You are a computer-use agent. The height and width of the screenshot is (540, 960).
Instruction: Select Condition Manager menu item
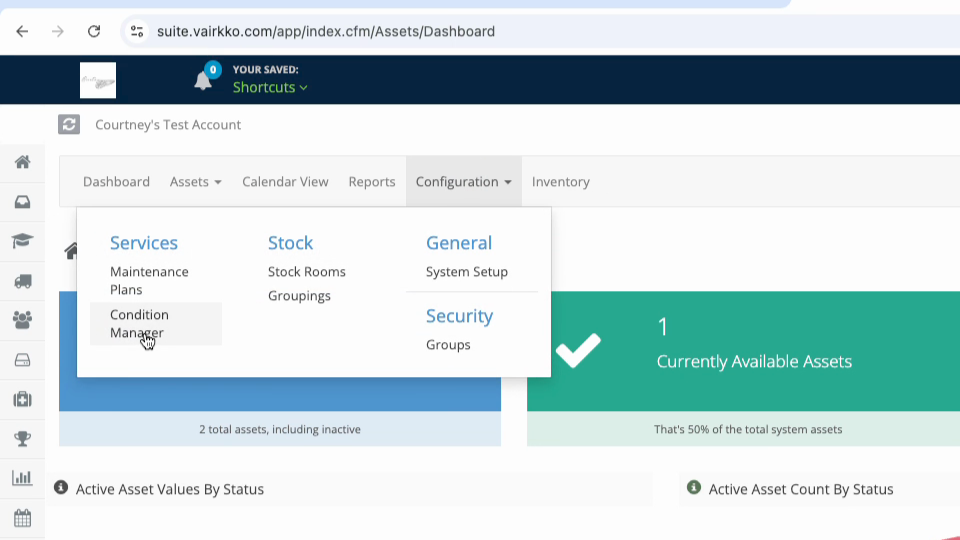(x=156, y=323)
